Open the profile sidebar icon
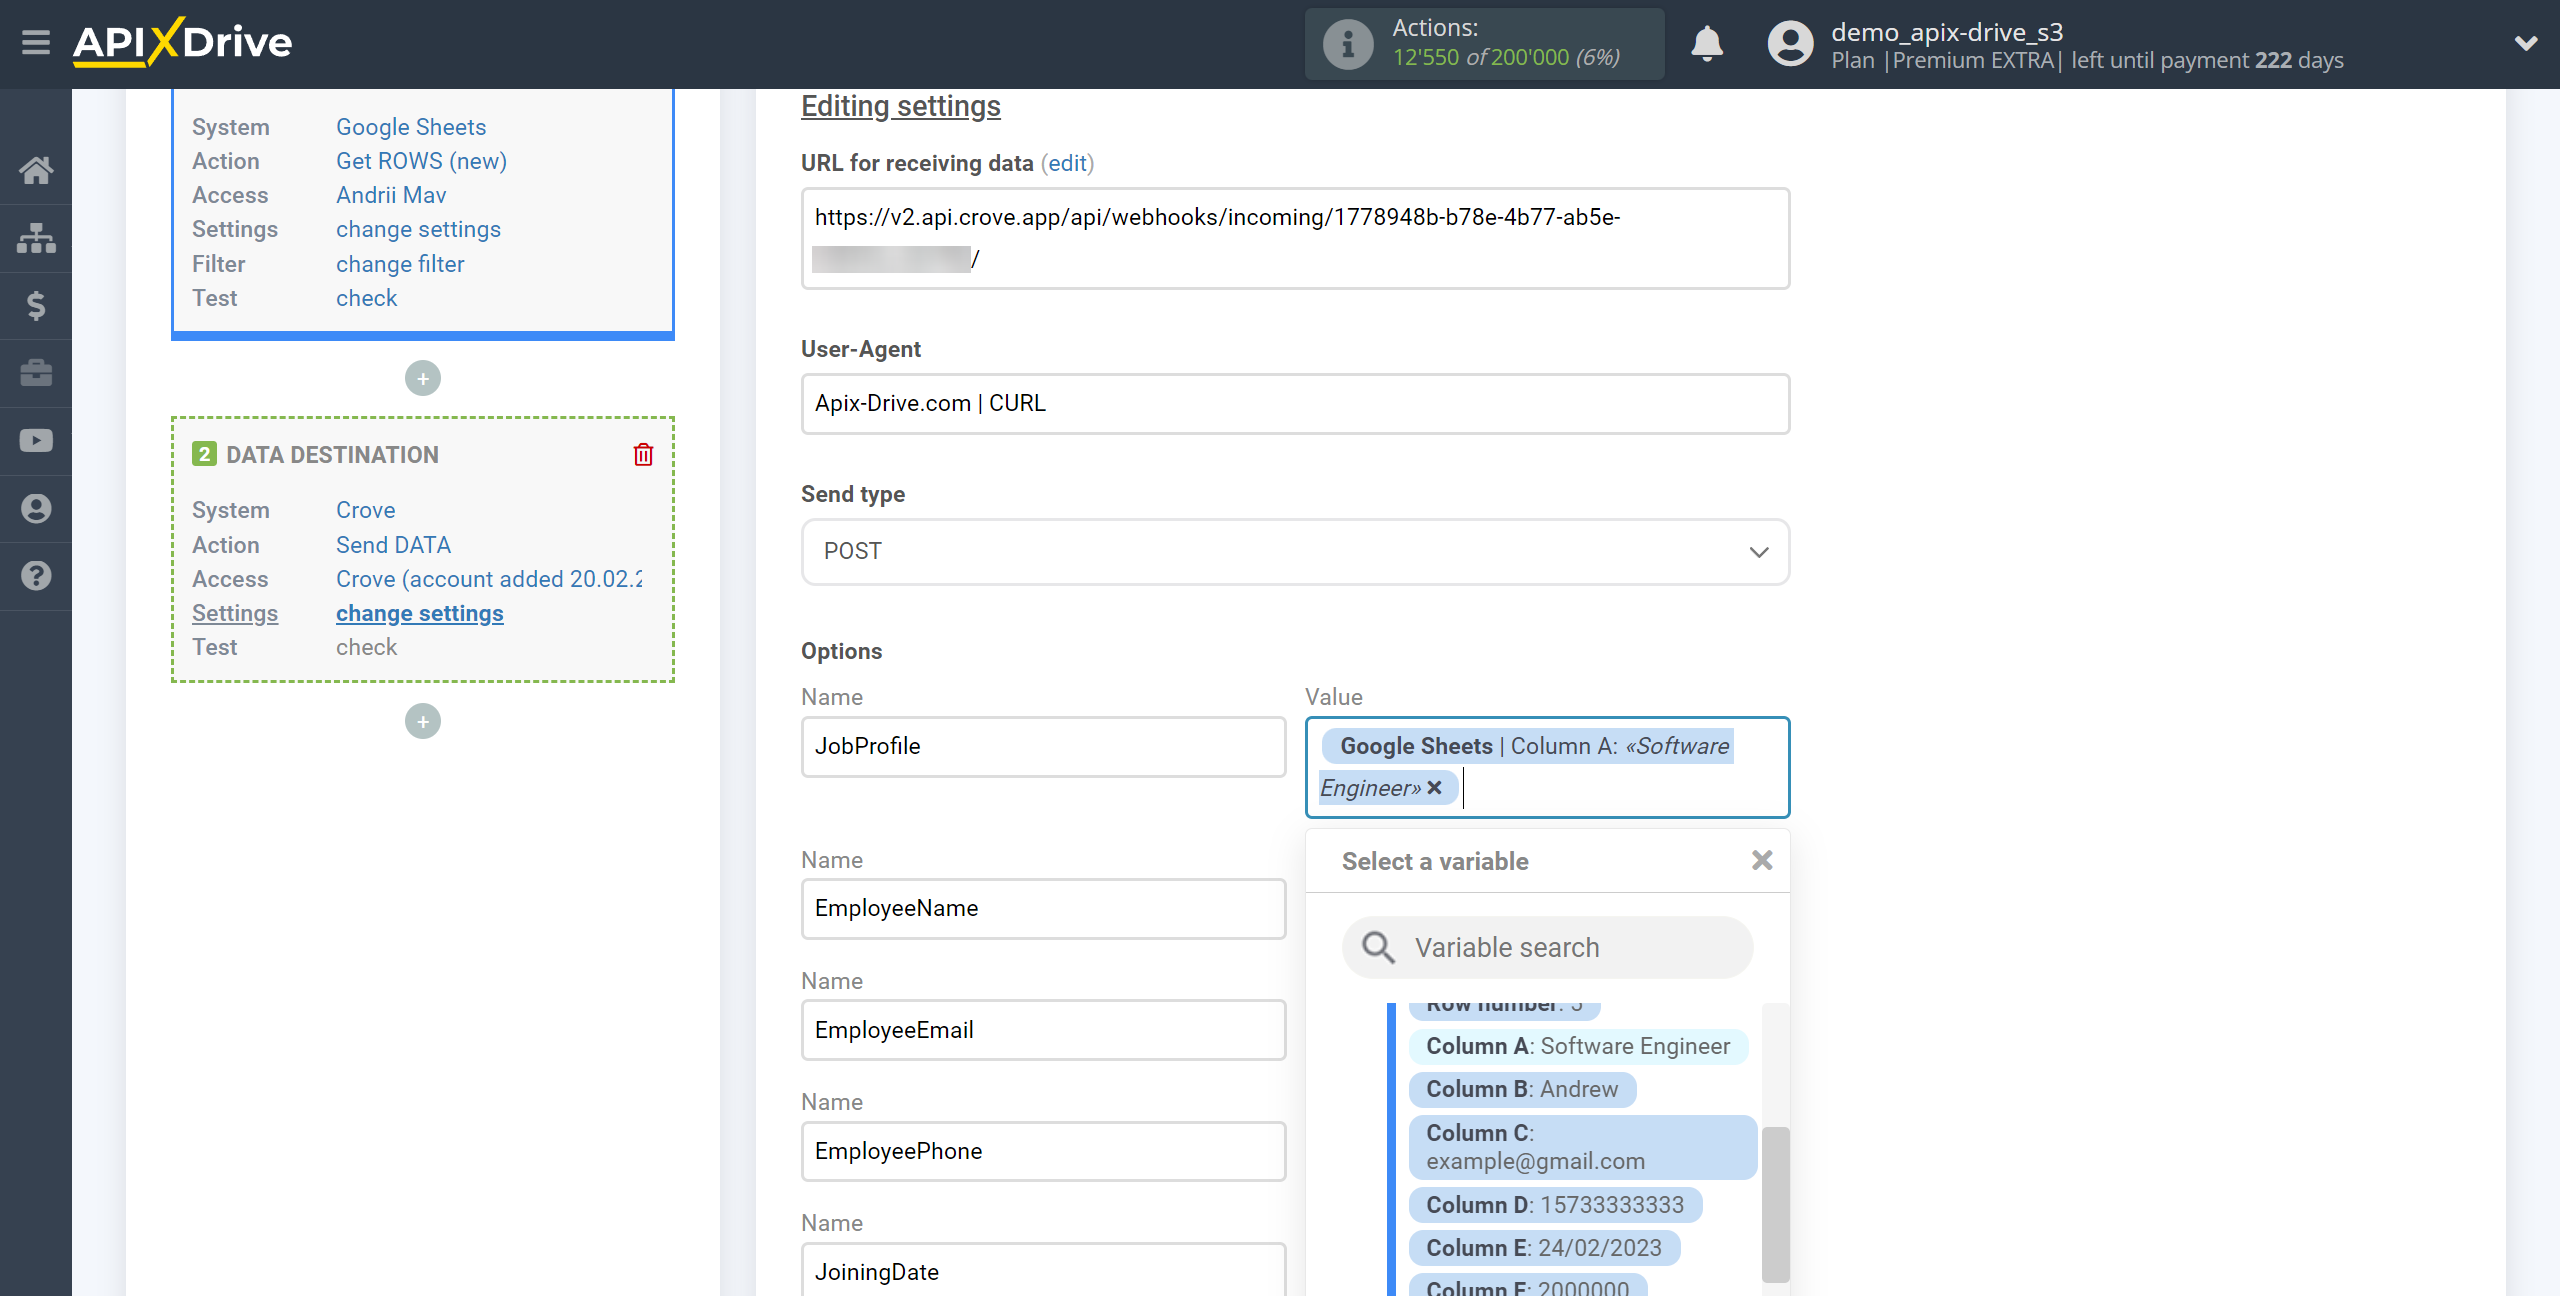The width and height of the screenshot is (2560, 1296). click(36, 509)
